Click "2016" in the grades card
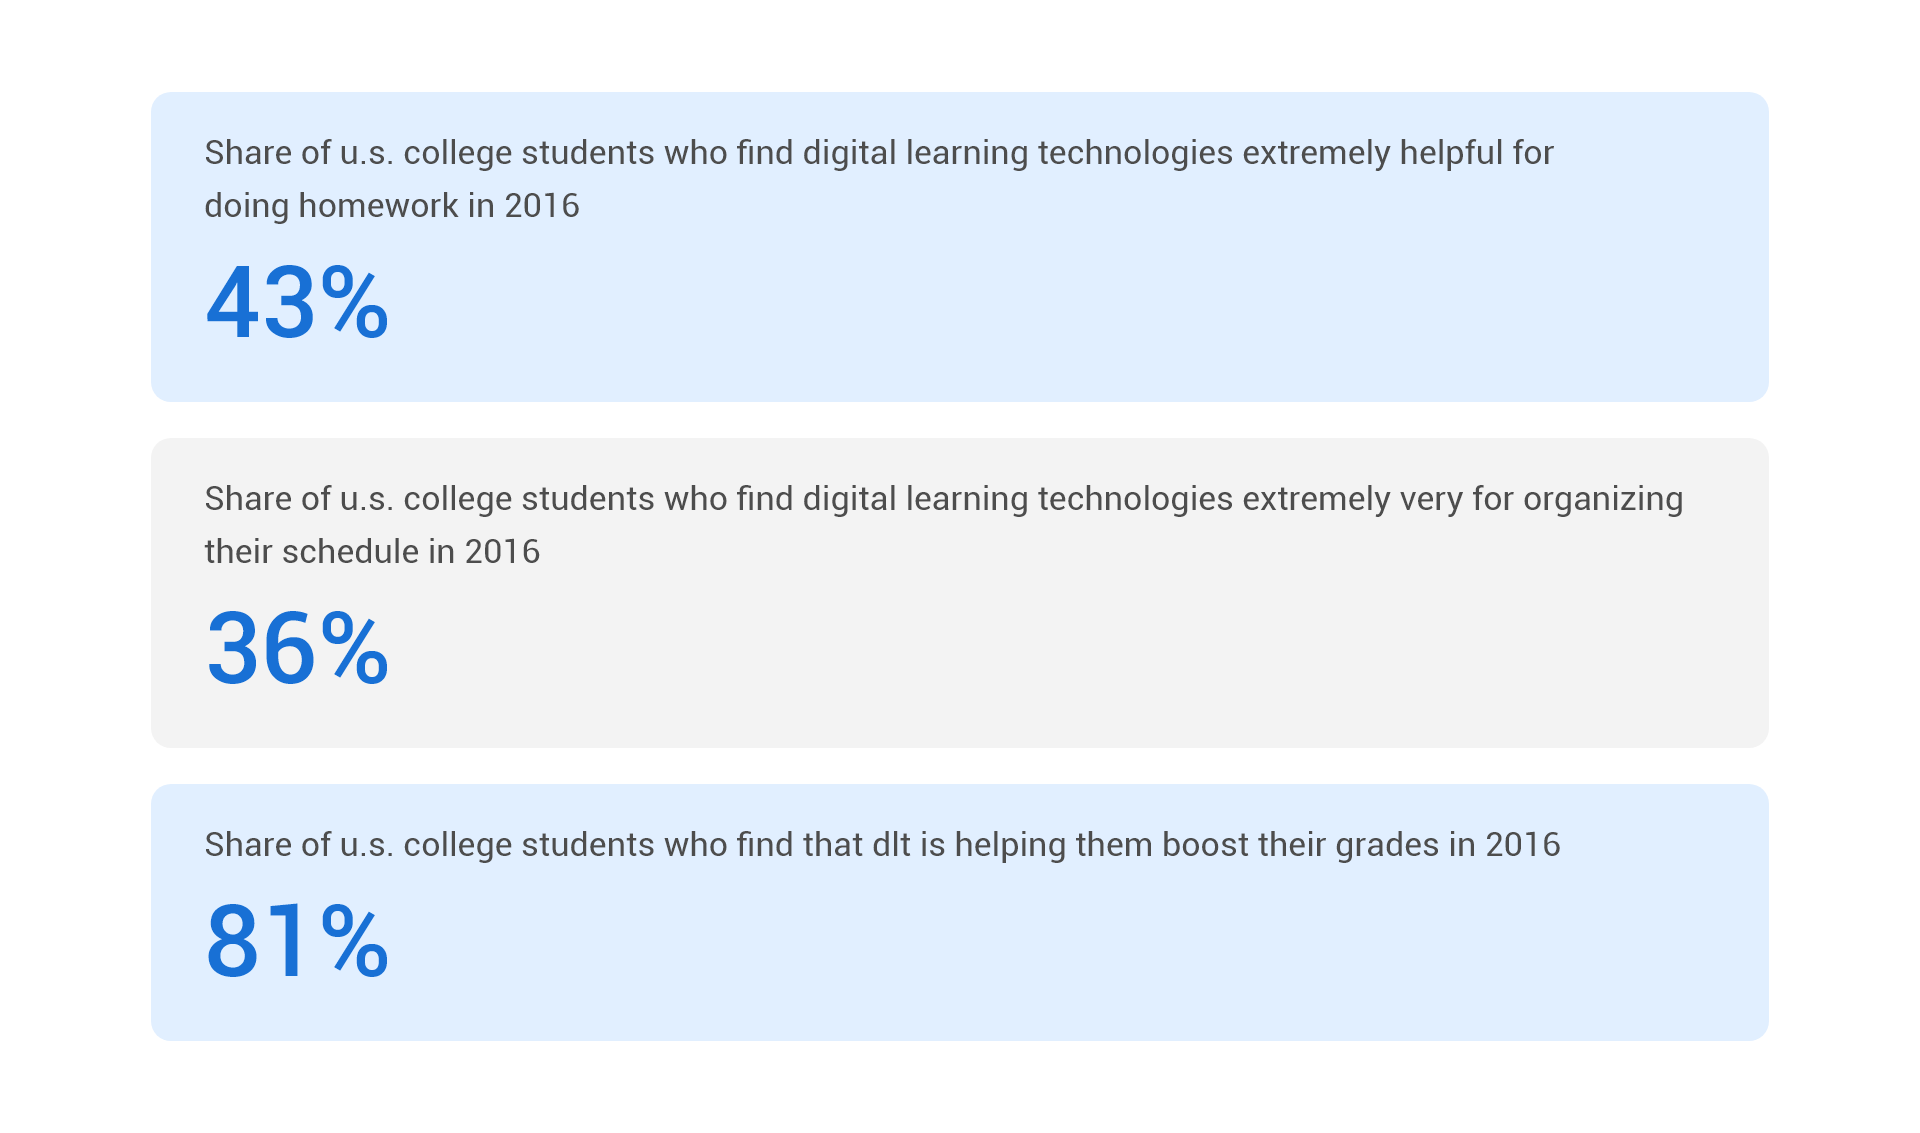Viewport: 1920px width, 1133px height. coord(1522,845)
